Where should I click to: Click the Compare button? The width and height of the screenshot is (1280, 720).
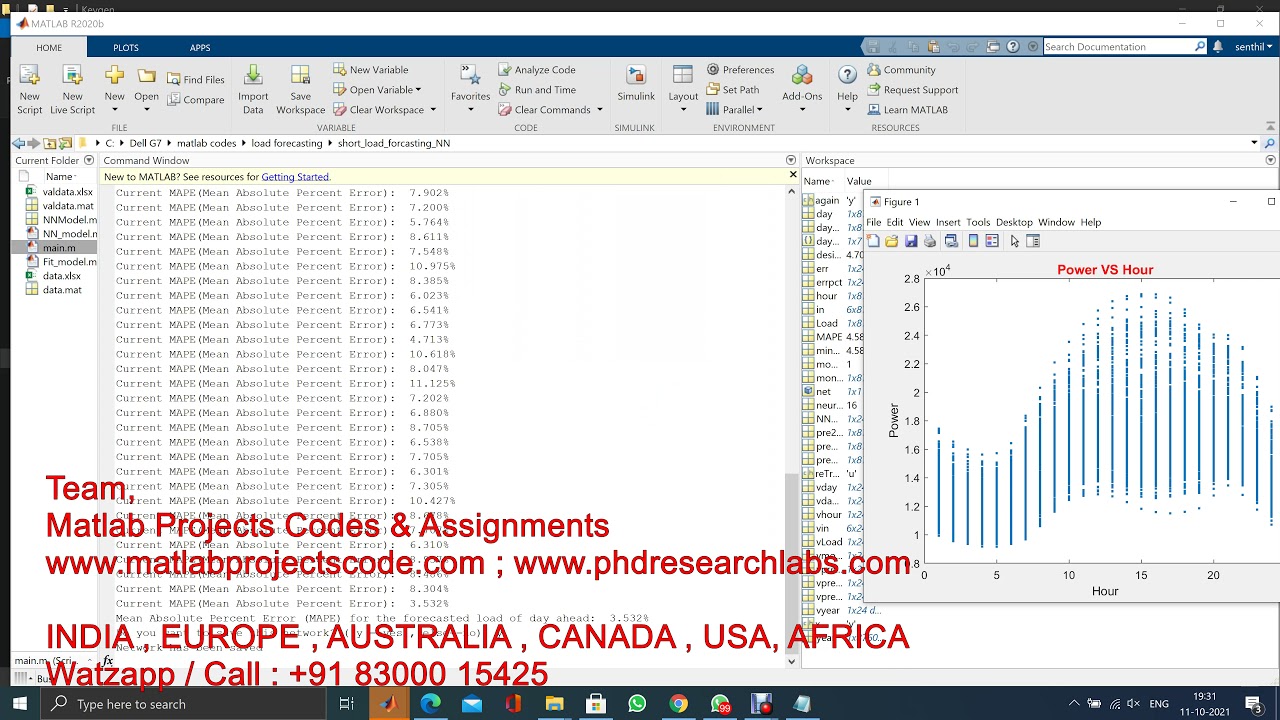(x=195, y=100)
